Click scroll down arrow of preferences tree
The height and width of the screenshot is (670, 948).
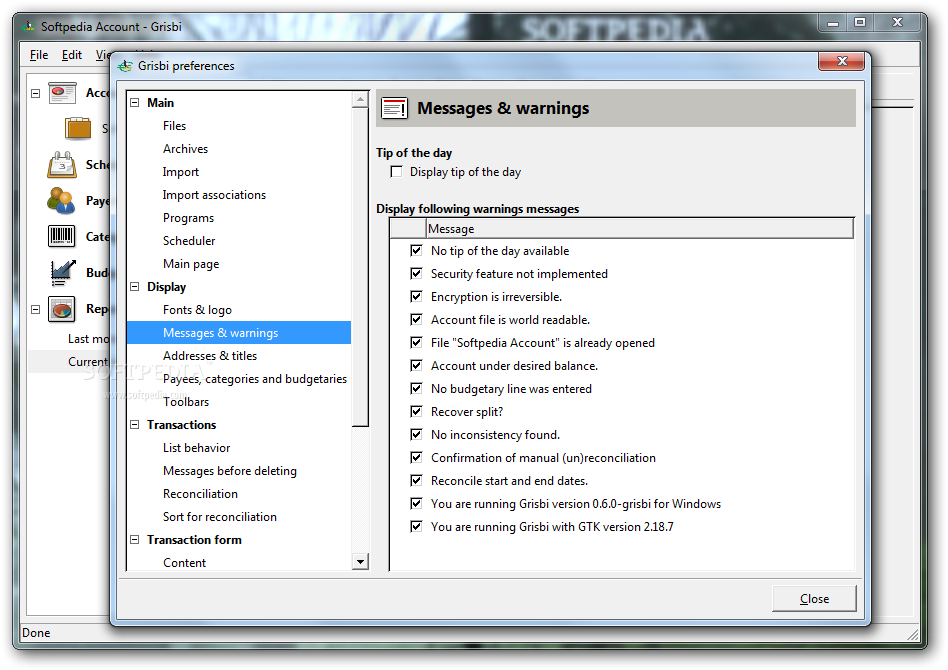pyautogui.click(x=360, y=562)
